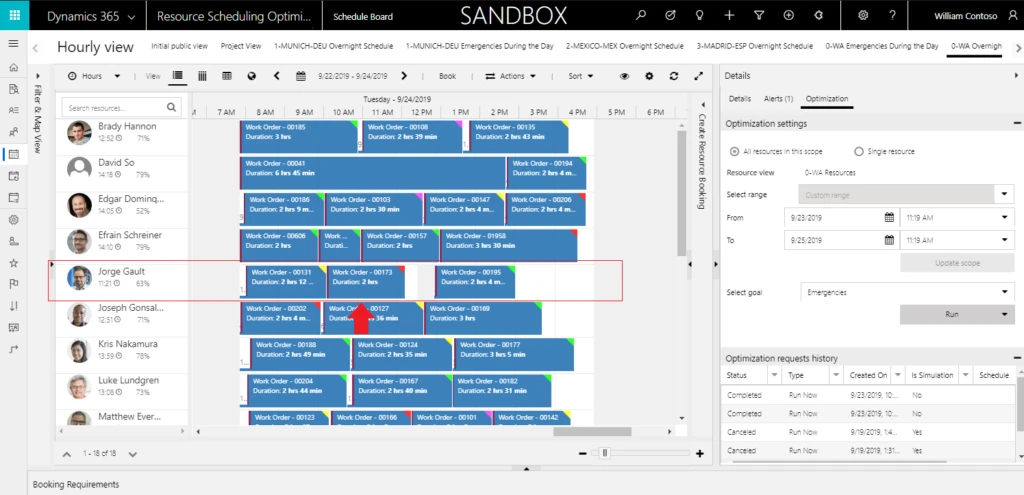
Task: Select All resources in this scope
Action: 735,151
